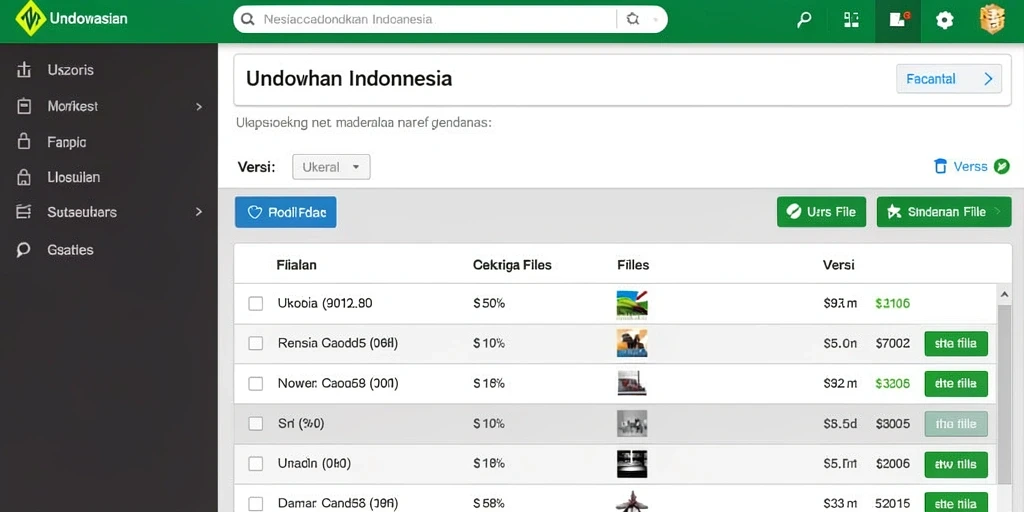Click the Sindenan Fille button

(944, 212)
